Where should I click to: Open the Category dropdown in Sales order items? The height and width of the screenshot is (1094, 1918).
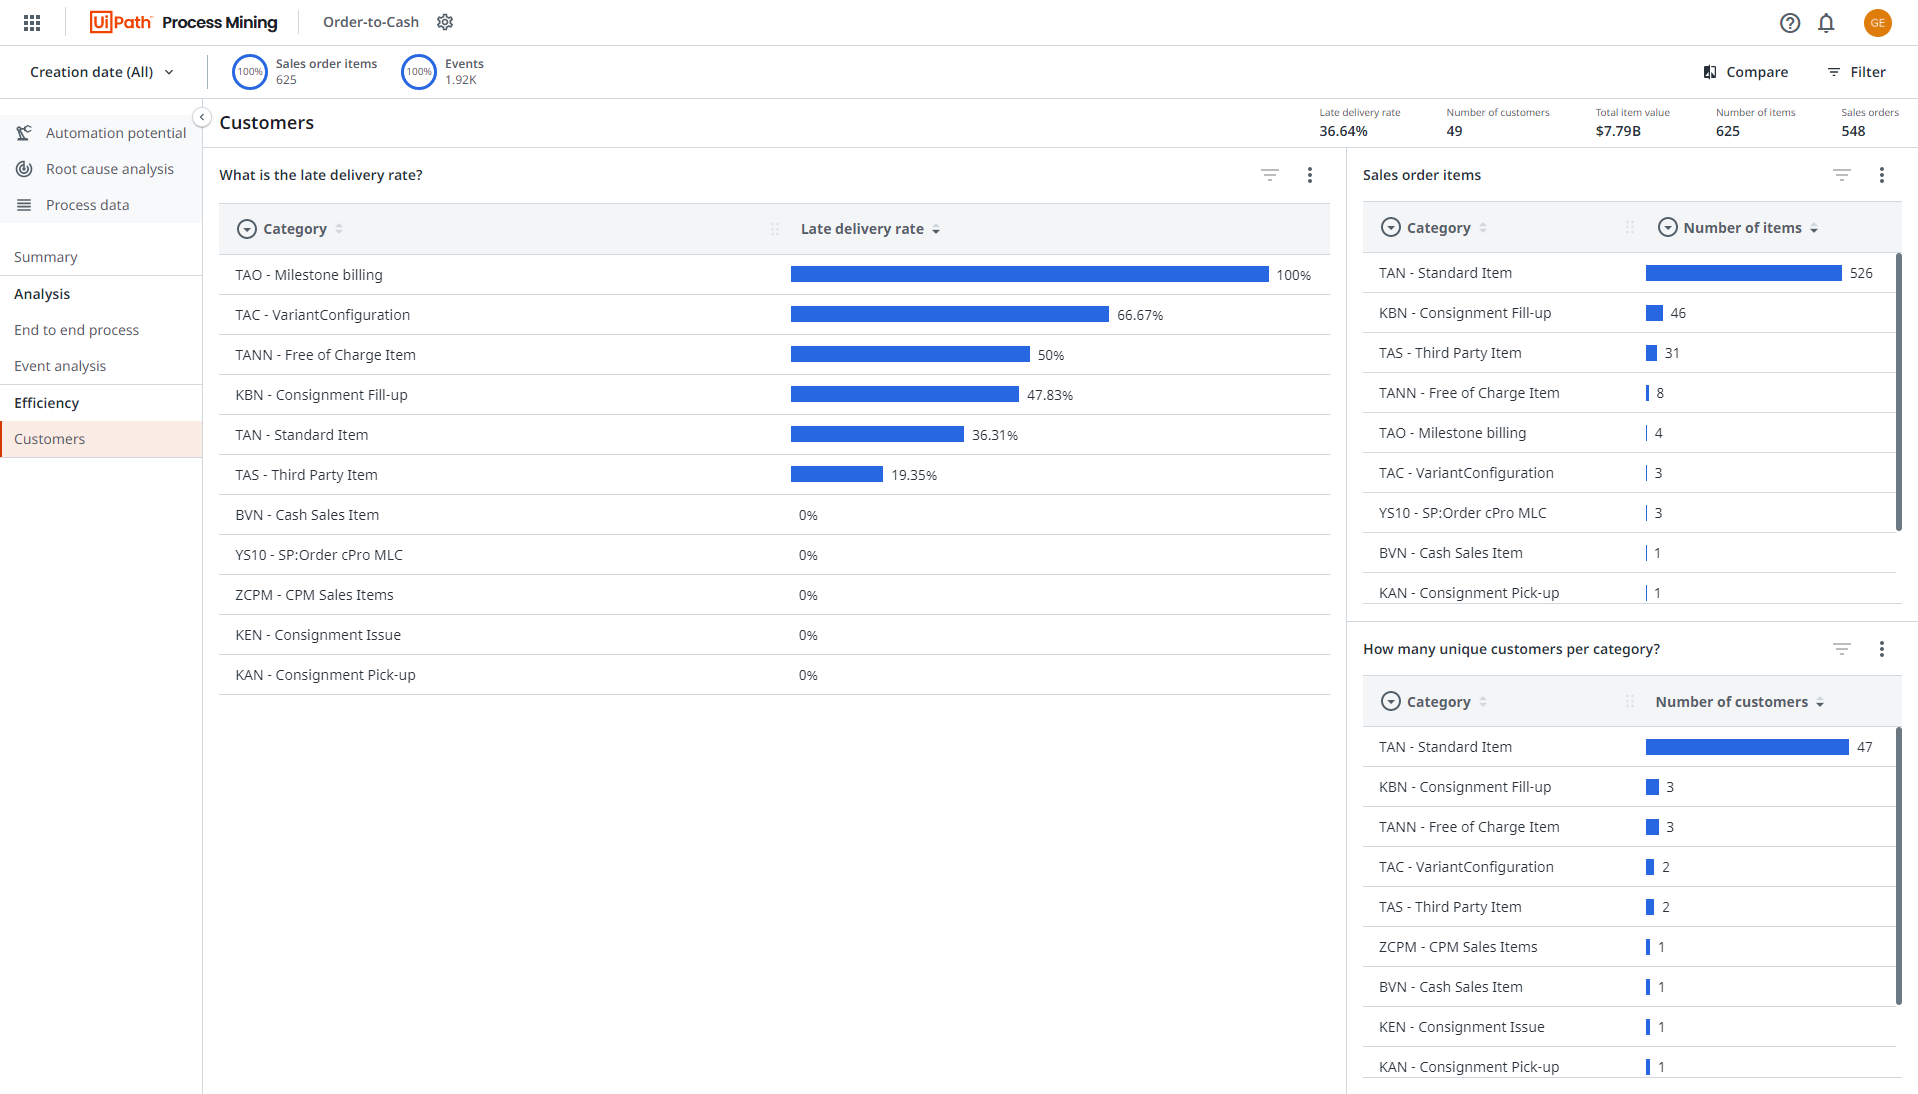pyautogui.click(x=1390, y=227)
